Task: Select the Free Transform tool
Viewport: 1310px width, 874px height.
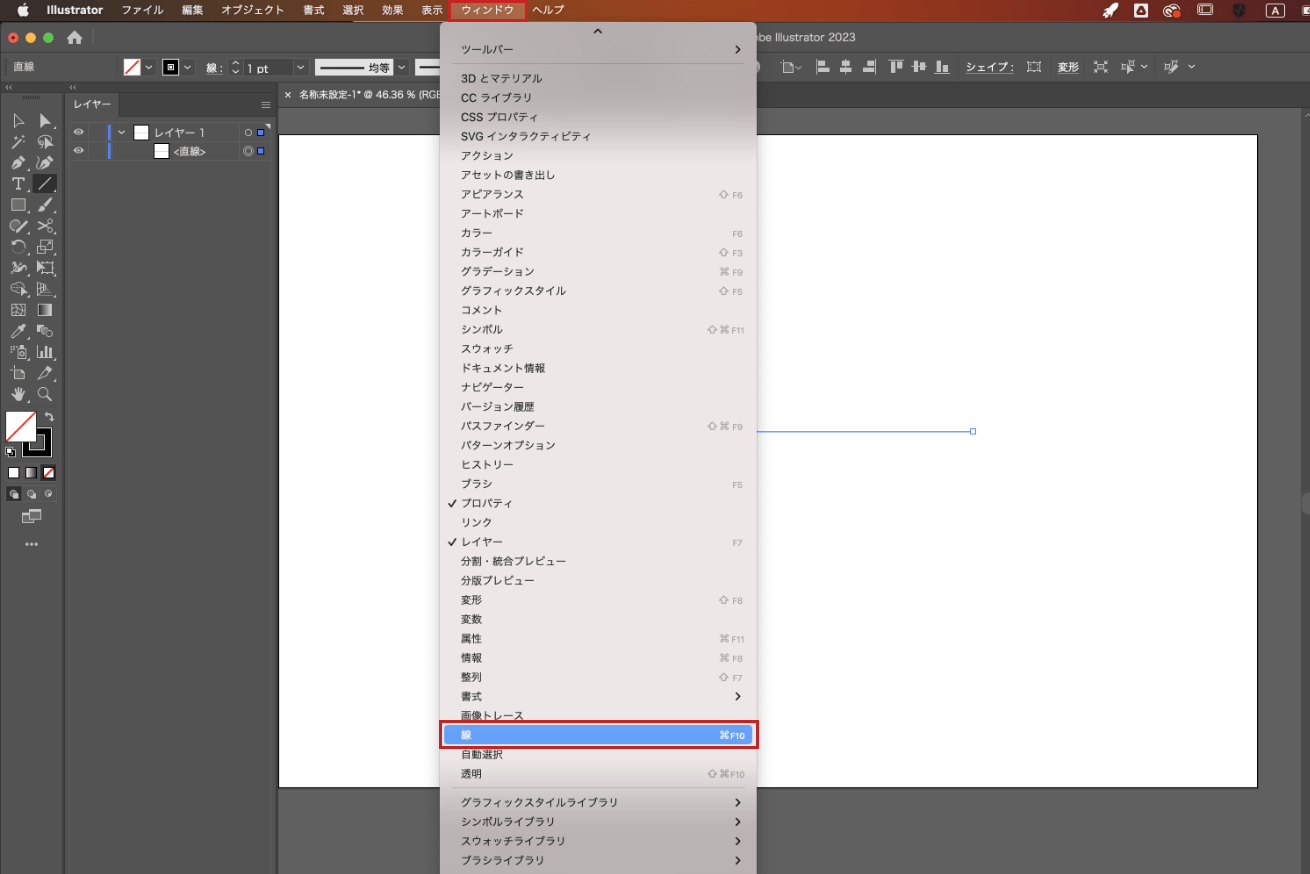Action: pos(45,268)
